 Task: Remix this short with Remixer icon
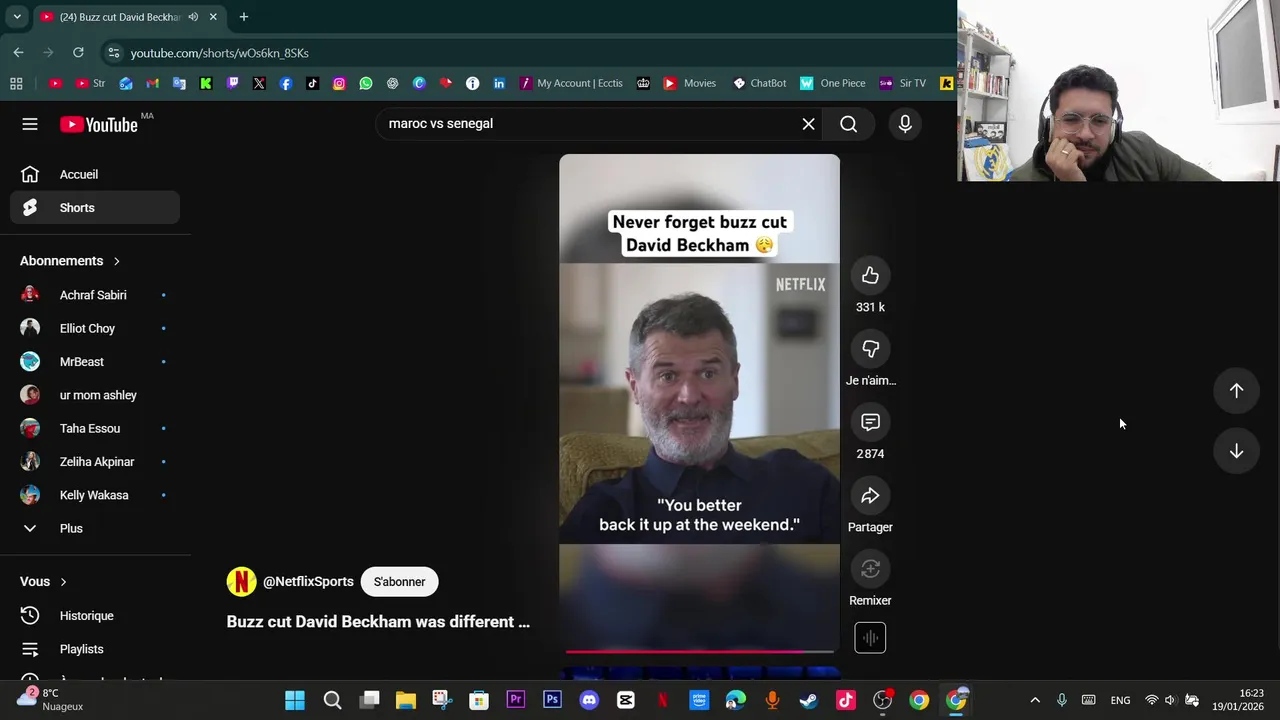tap(870, 569)
